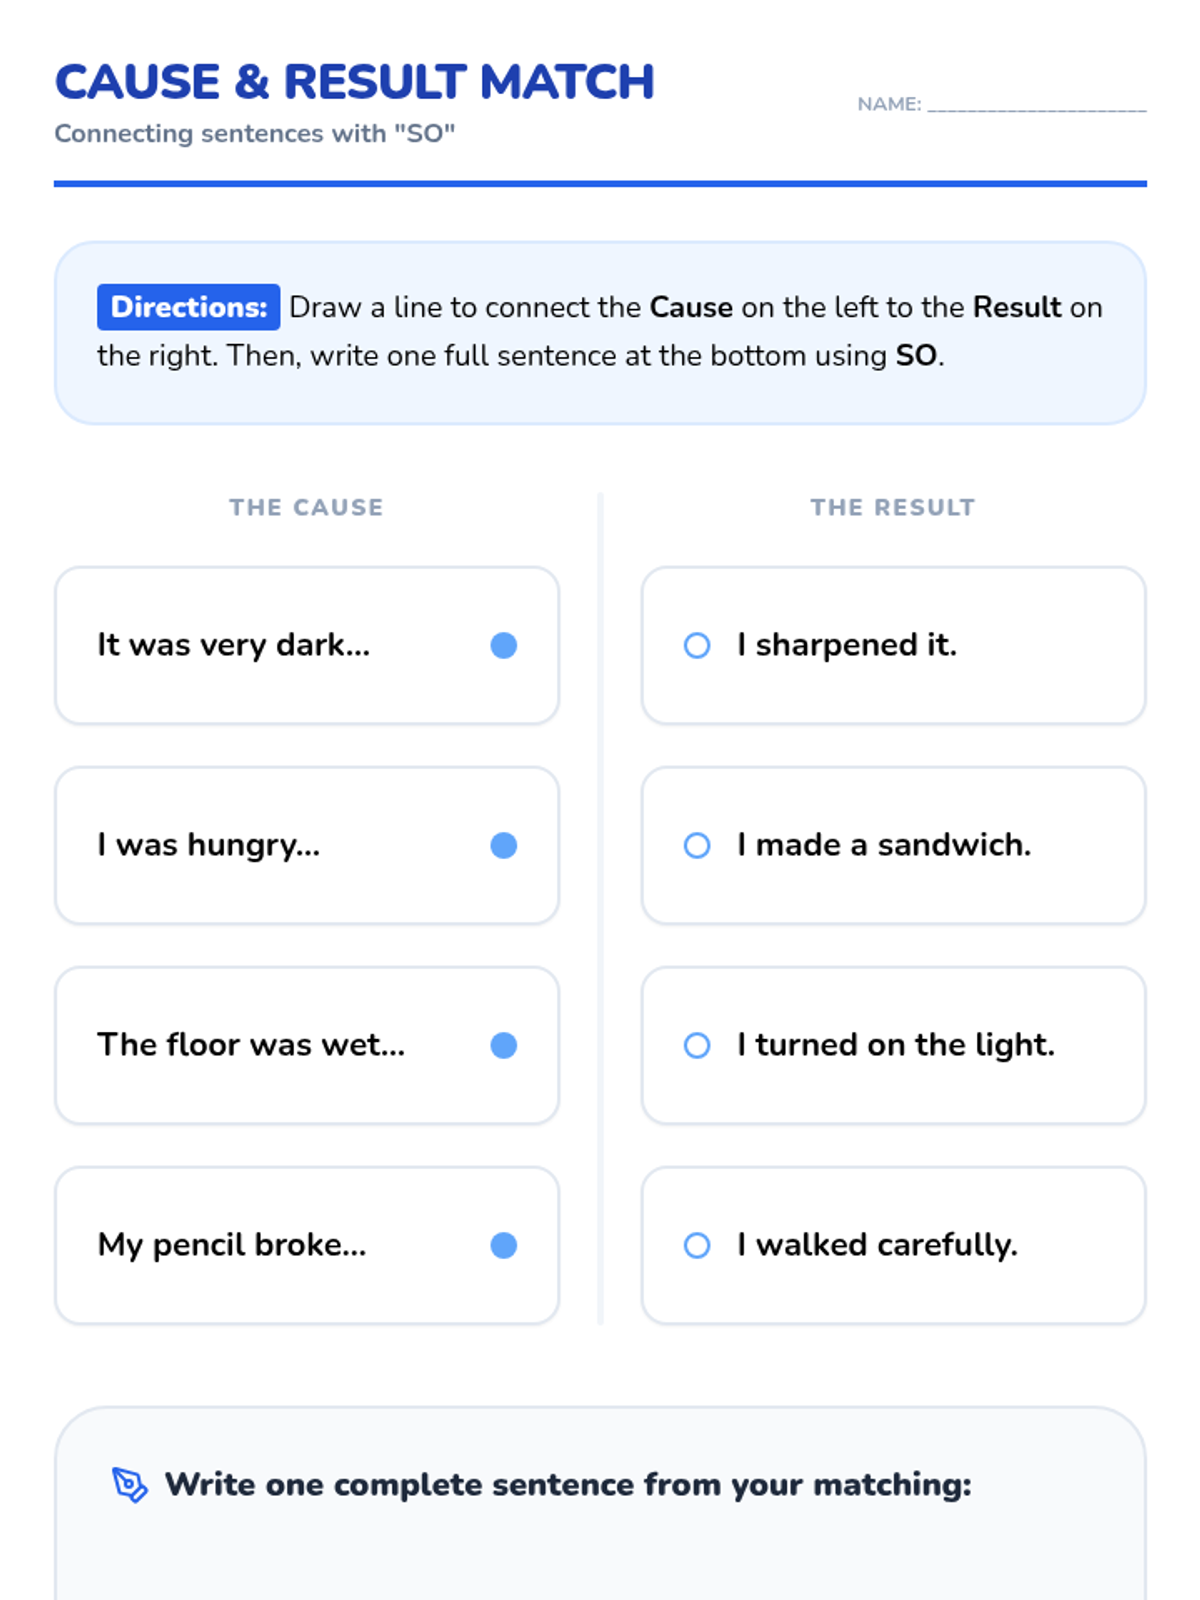
Task: Click the filled dot next to 'I was hungry...'
Action: pos(504,846)
